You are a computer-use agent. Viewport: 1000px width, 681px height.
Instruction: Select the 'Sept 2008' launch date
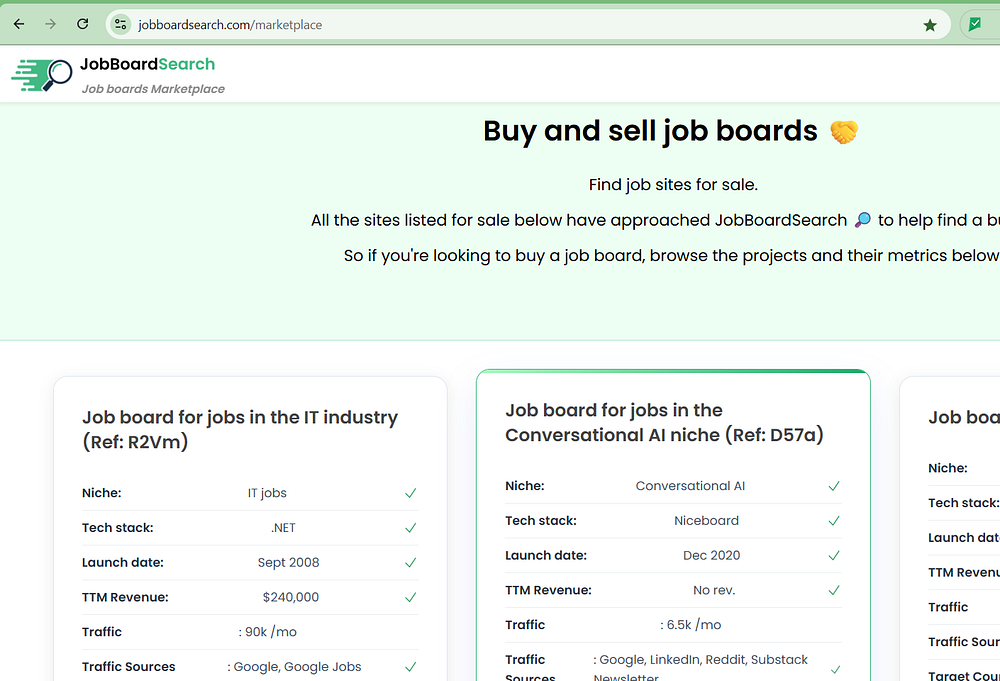click(x=288, y=562)
